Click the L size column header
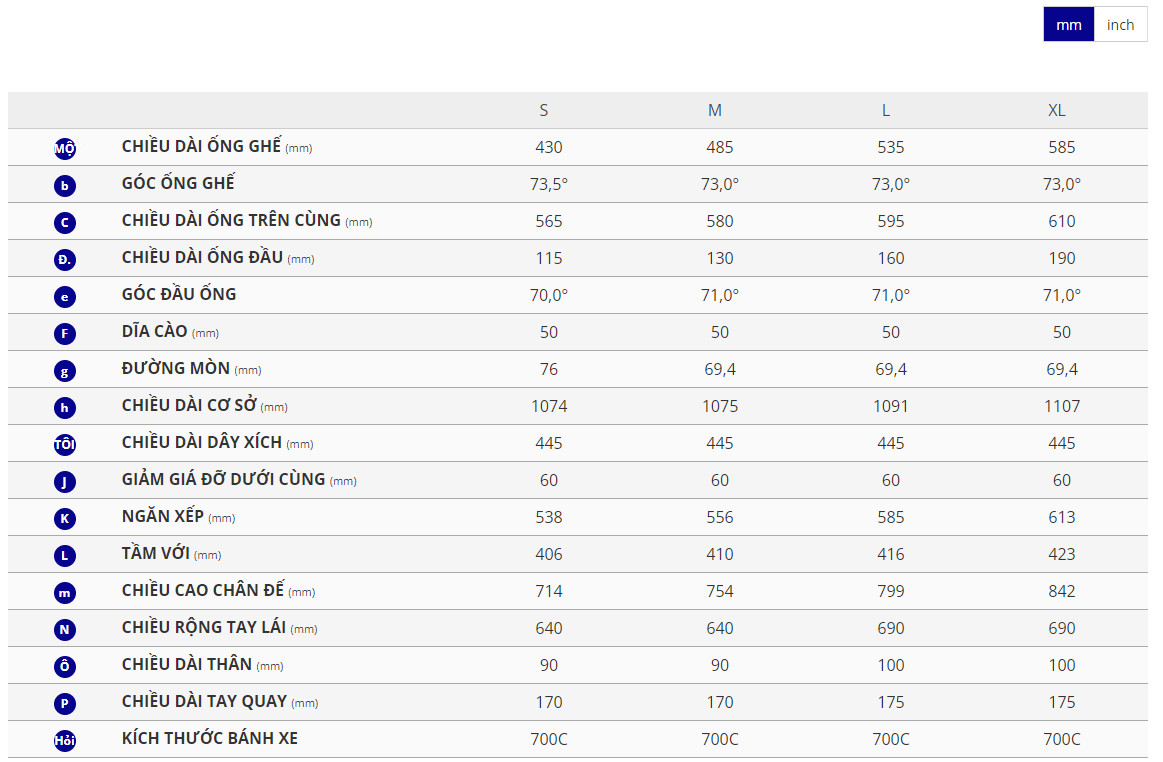The image size is (1163, 762). pos(886,110)
